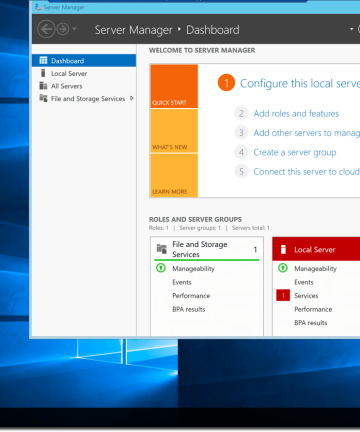Image resolution: width=360 pixels, height=432 pixels.
Task: Click the Dashboard grid icon in sidebar
Action: click(43, 60)
